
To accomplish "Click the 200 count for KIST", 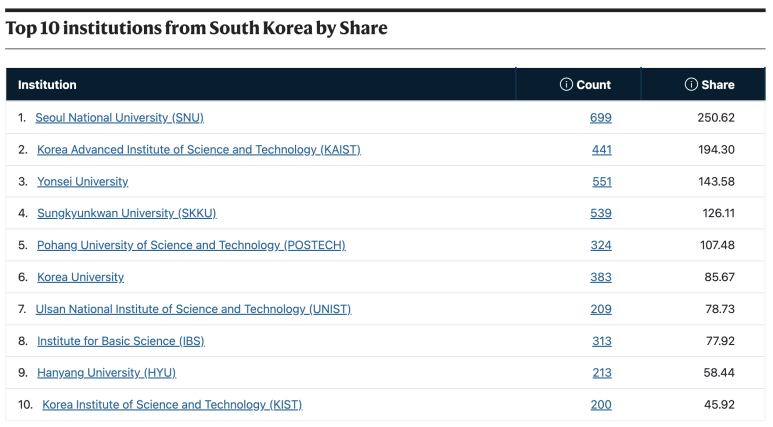I will 601,405.
